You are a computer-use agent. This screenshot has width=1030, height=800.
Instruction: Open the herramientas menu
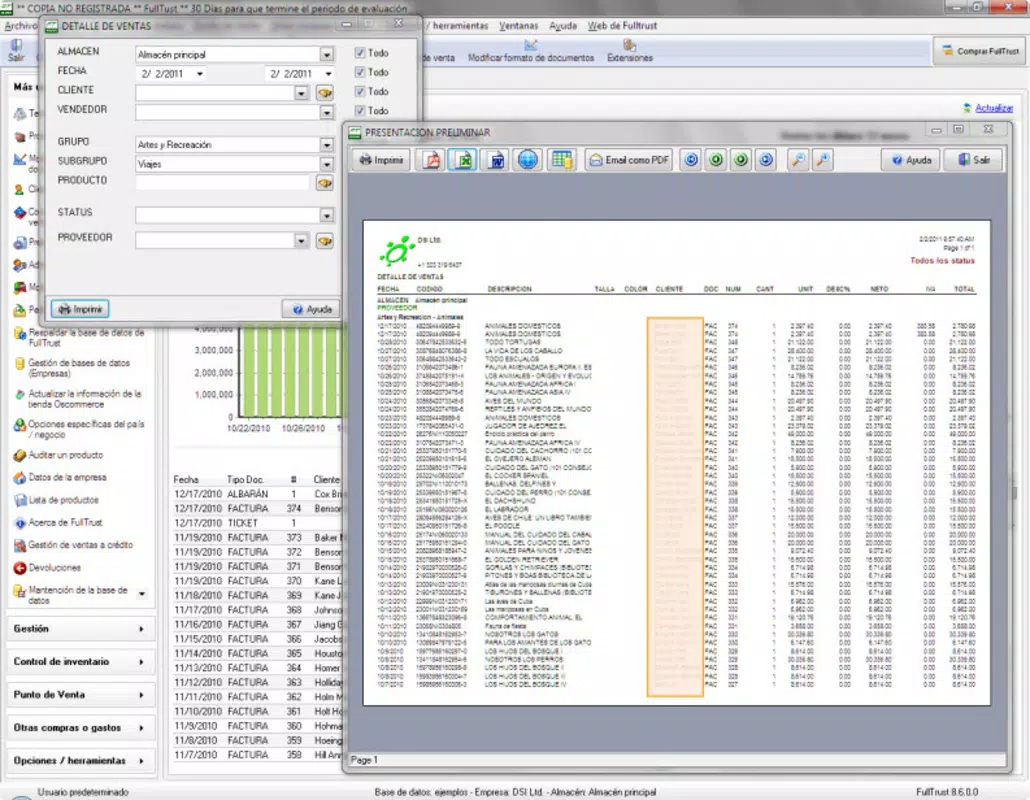(x=460, y=26)
